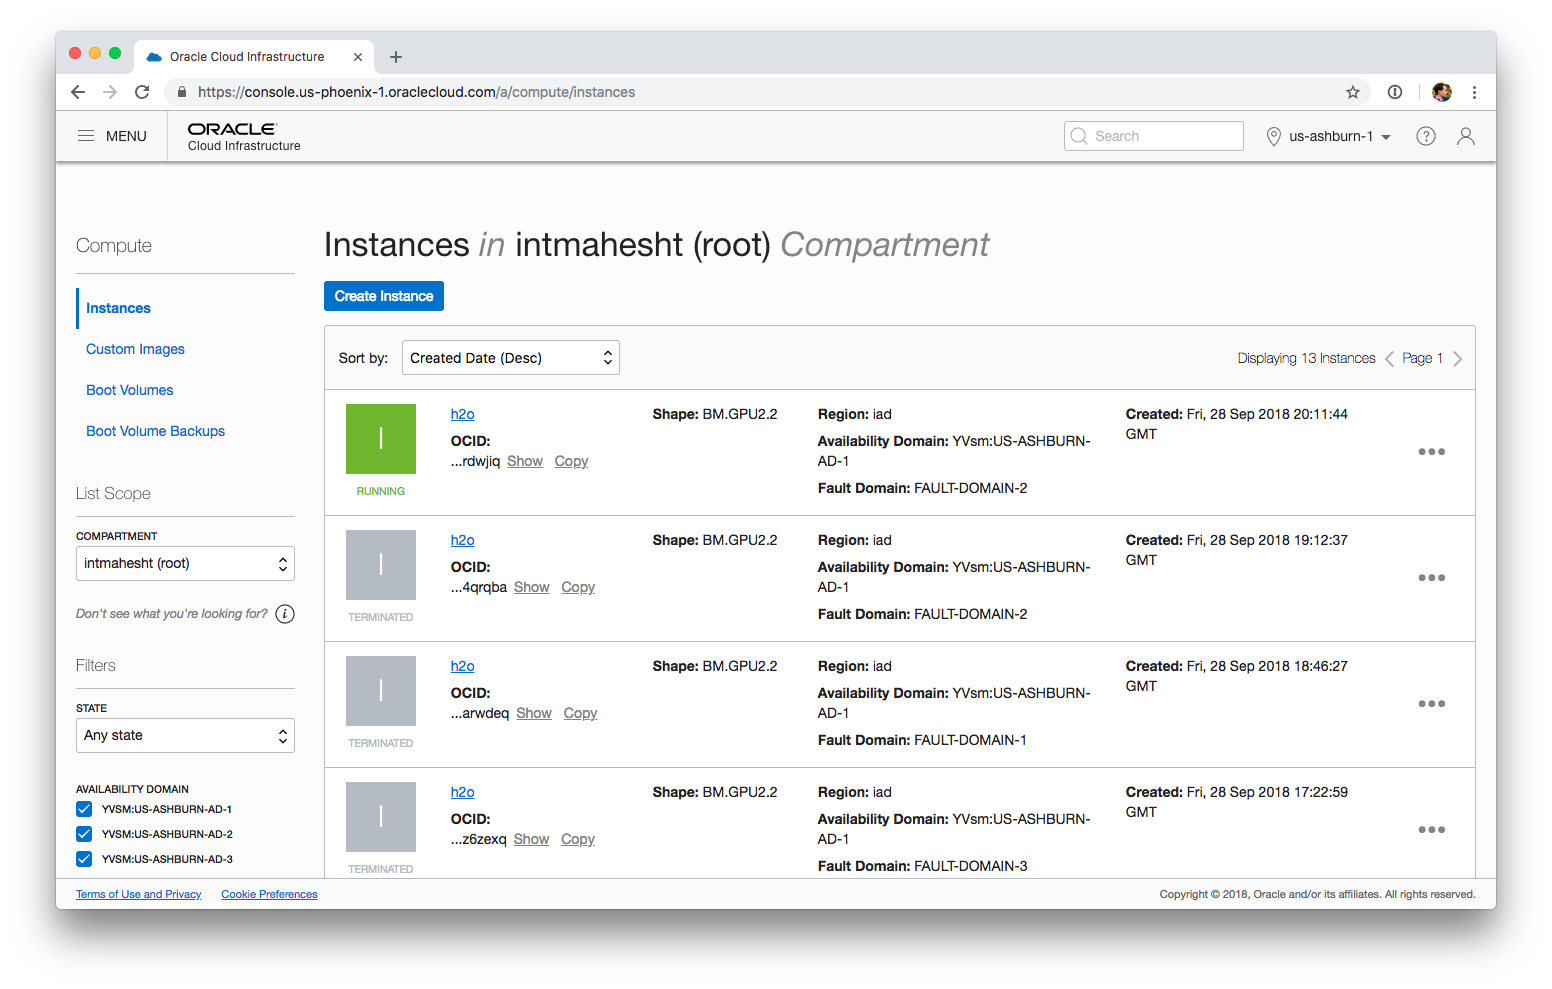The width and height of the screenshot is (1552, 989).
Task: Show the full OCID ending rdwjiq
Action: coord(525,461)
